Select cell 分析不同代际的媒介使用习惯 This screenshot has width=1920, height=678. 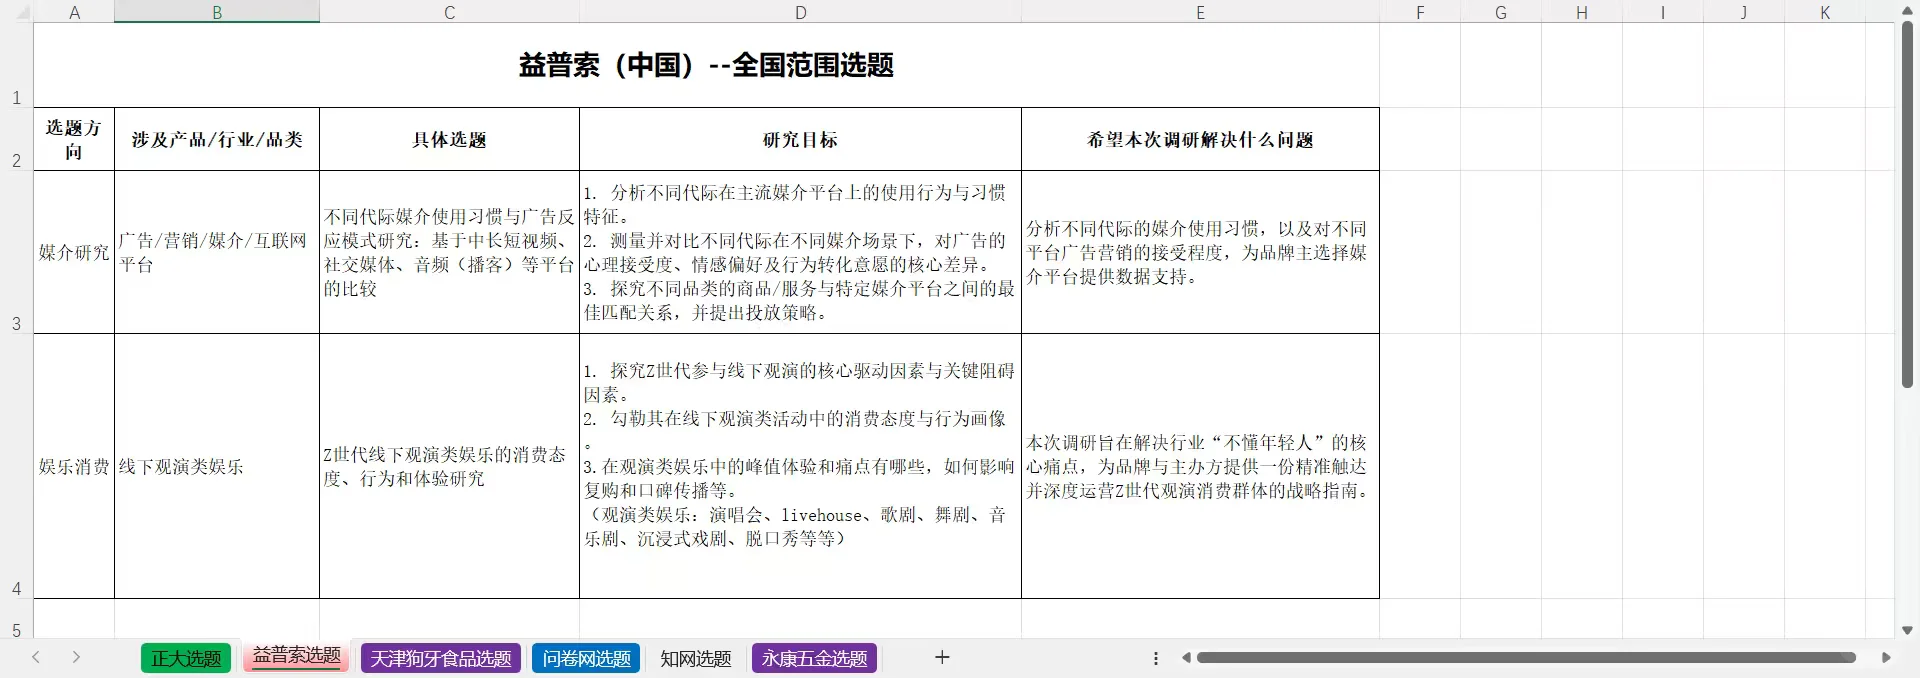tap(1200, 252)
